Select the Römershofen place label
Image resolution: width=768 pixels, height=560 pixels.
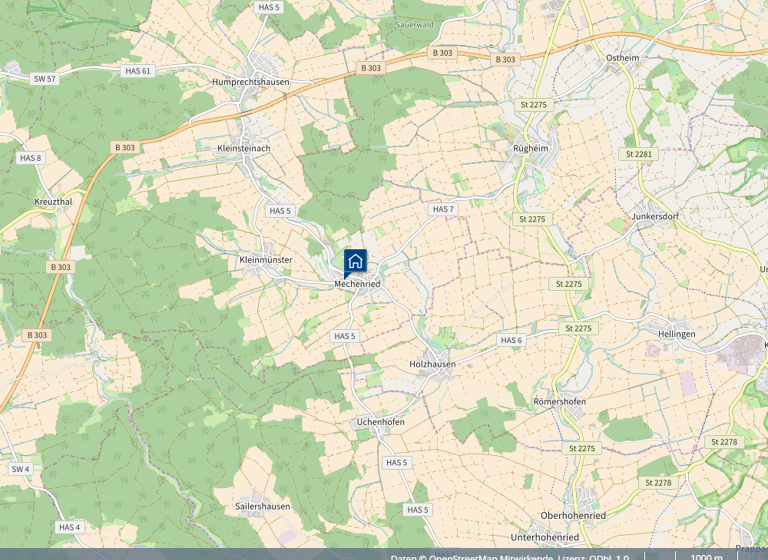click(x=559, y=401)
